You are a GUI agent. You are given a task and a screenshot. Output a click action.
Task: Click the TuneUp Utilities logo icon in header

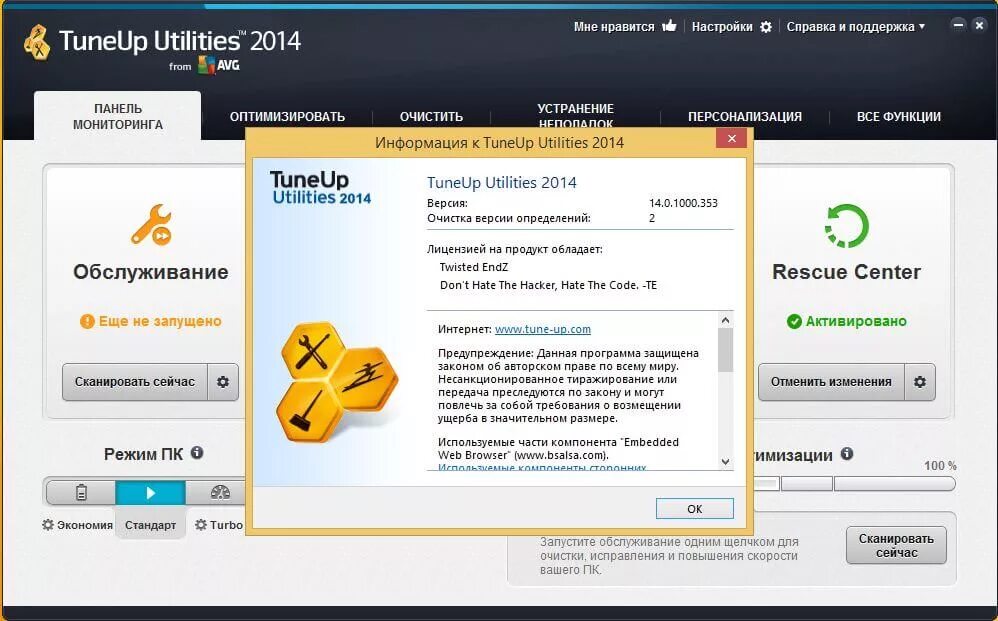(x=38, y=43)
